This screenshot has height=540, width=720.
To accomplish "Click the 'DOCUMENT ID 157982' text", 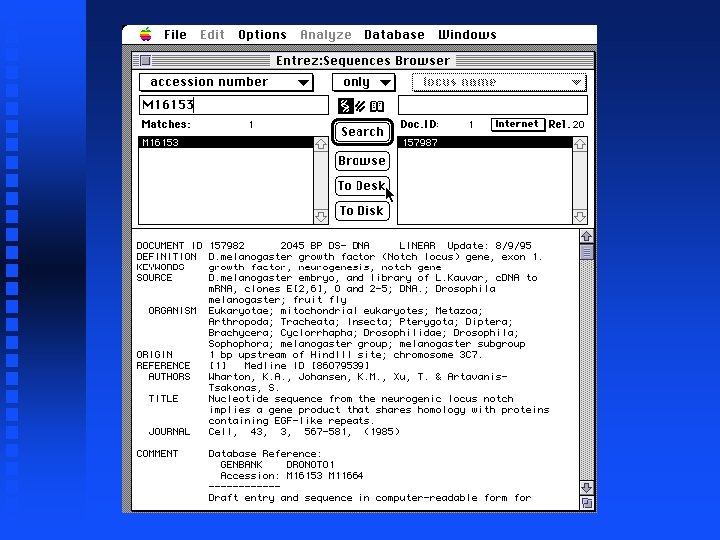I will (191, 246).
